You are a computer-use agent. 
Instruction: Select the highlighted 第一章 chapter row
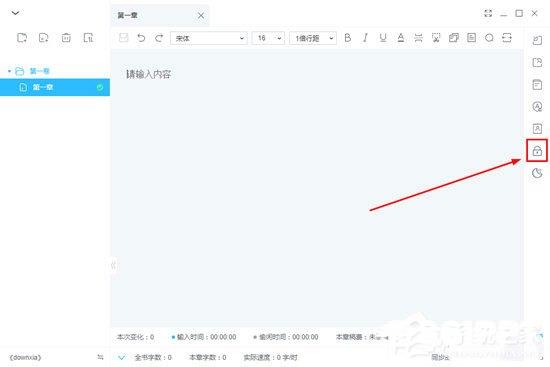(x=55, y=87)
